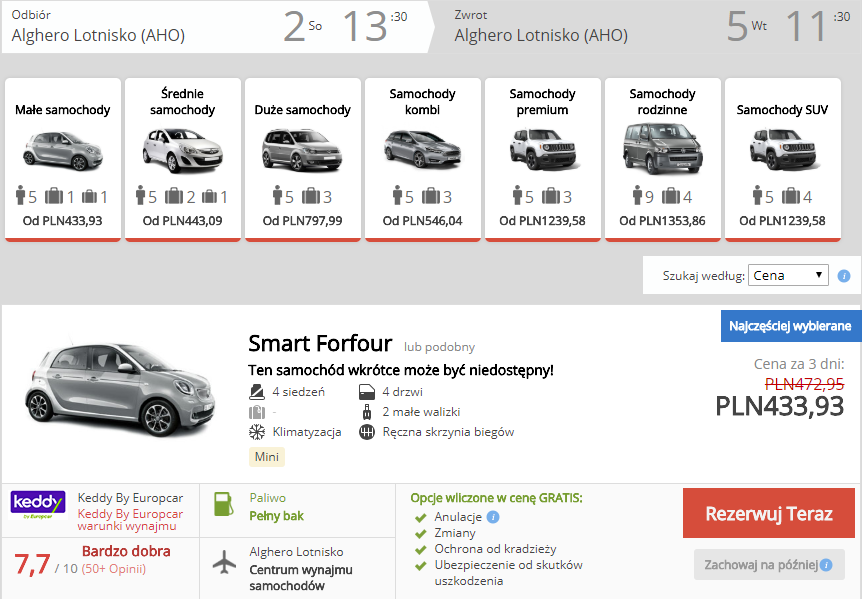Click the gearbox icon by Ręczna skrzynia biegów
The width and height of the screenshot is (862, 599).
(367, 432)
